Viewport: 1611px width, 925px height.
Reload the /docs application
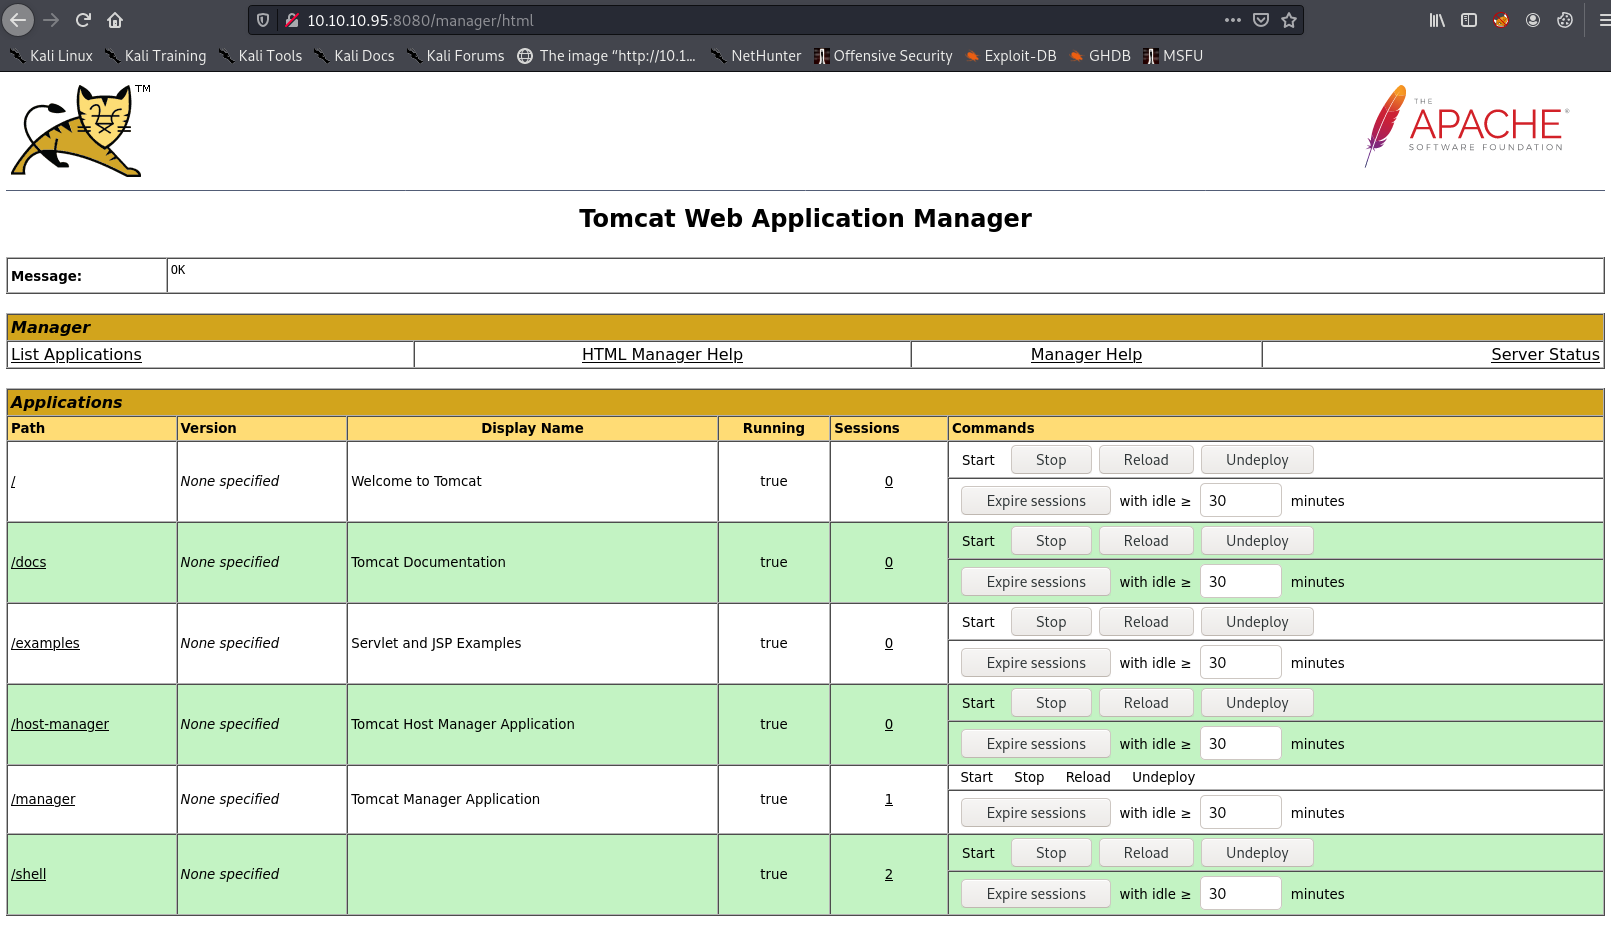point(1145,541)
